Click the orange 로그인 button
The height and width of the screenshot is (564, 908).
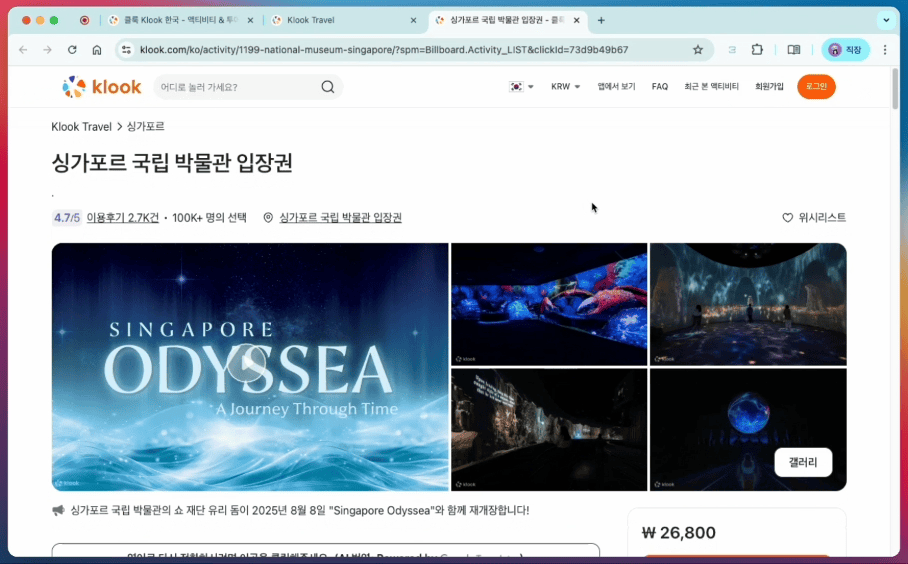click(816, 87)
